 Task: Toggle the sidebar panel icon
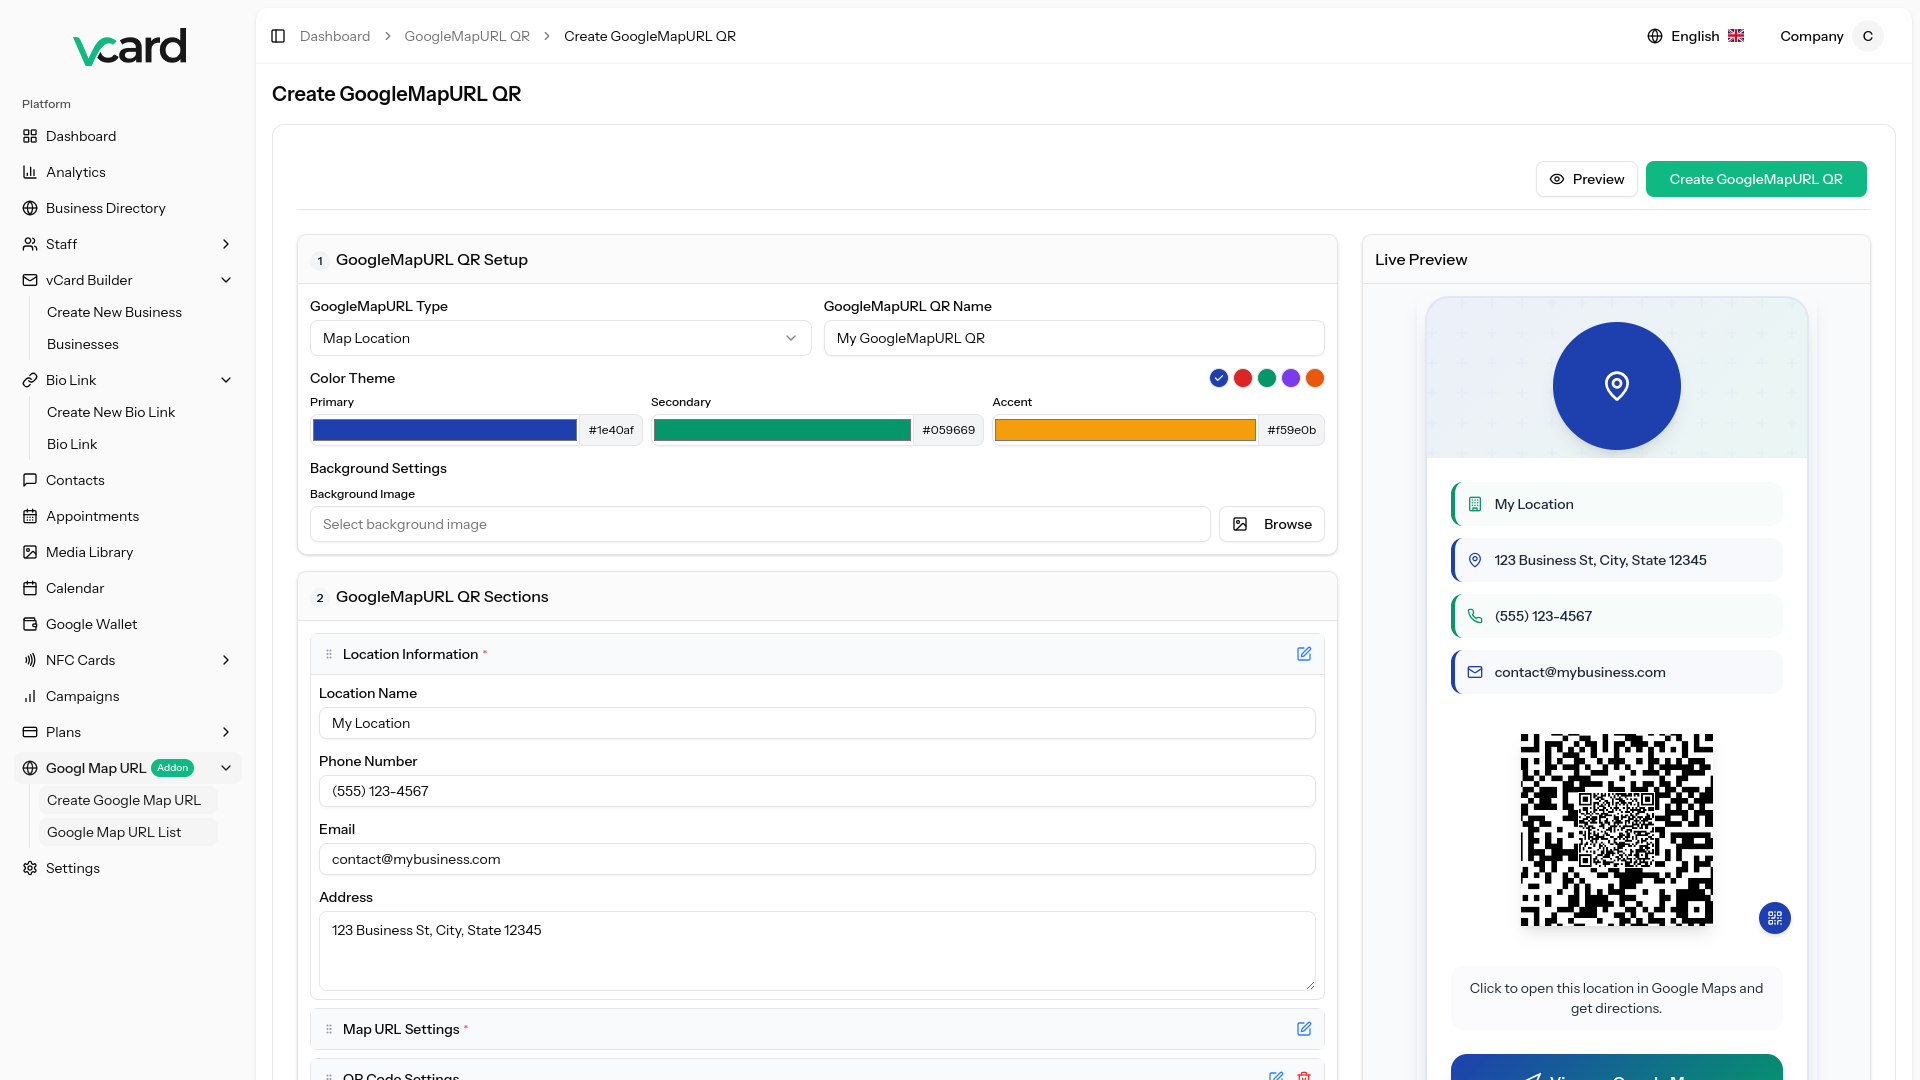pyautogui.click(x=278, y=36)
